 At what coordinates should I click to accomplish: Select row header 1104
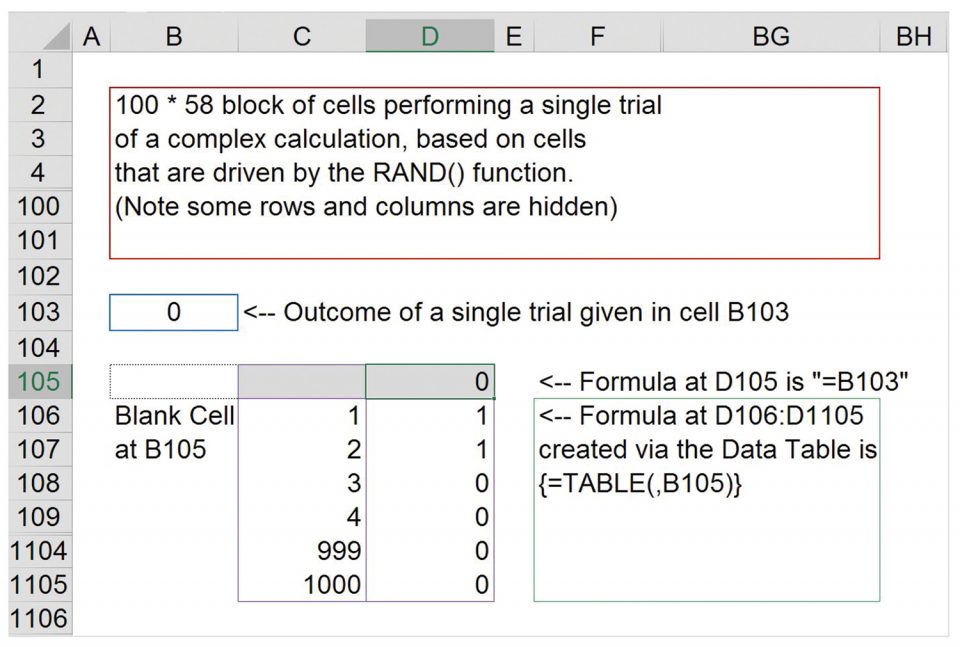[38, 551]
